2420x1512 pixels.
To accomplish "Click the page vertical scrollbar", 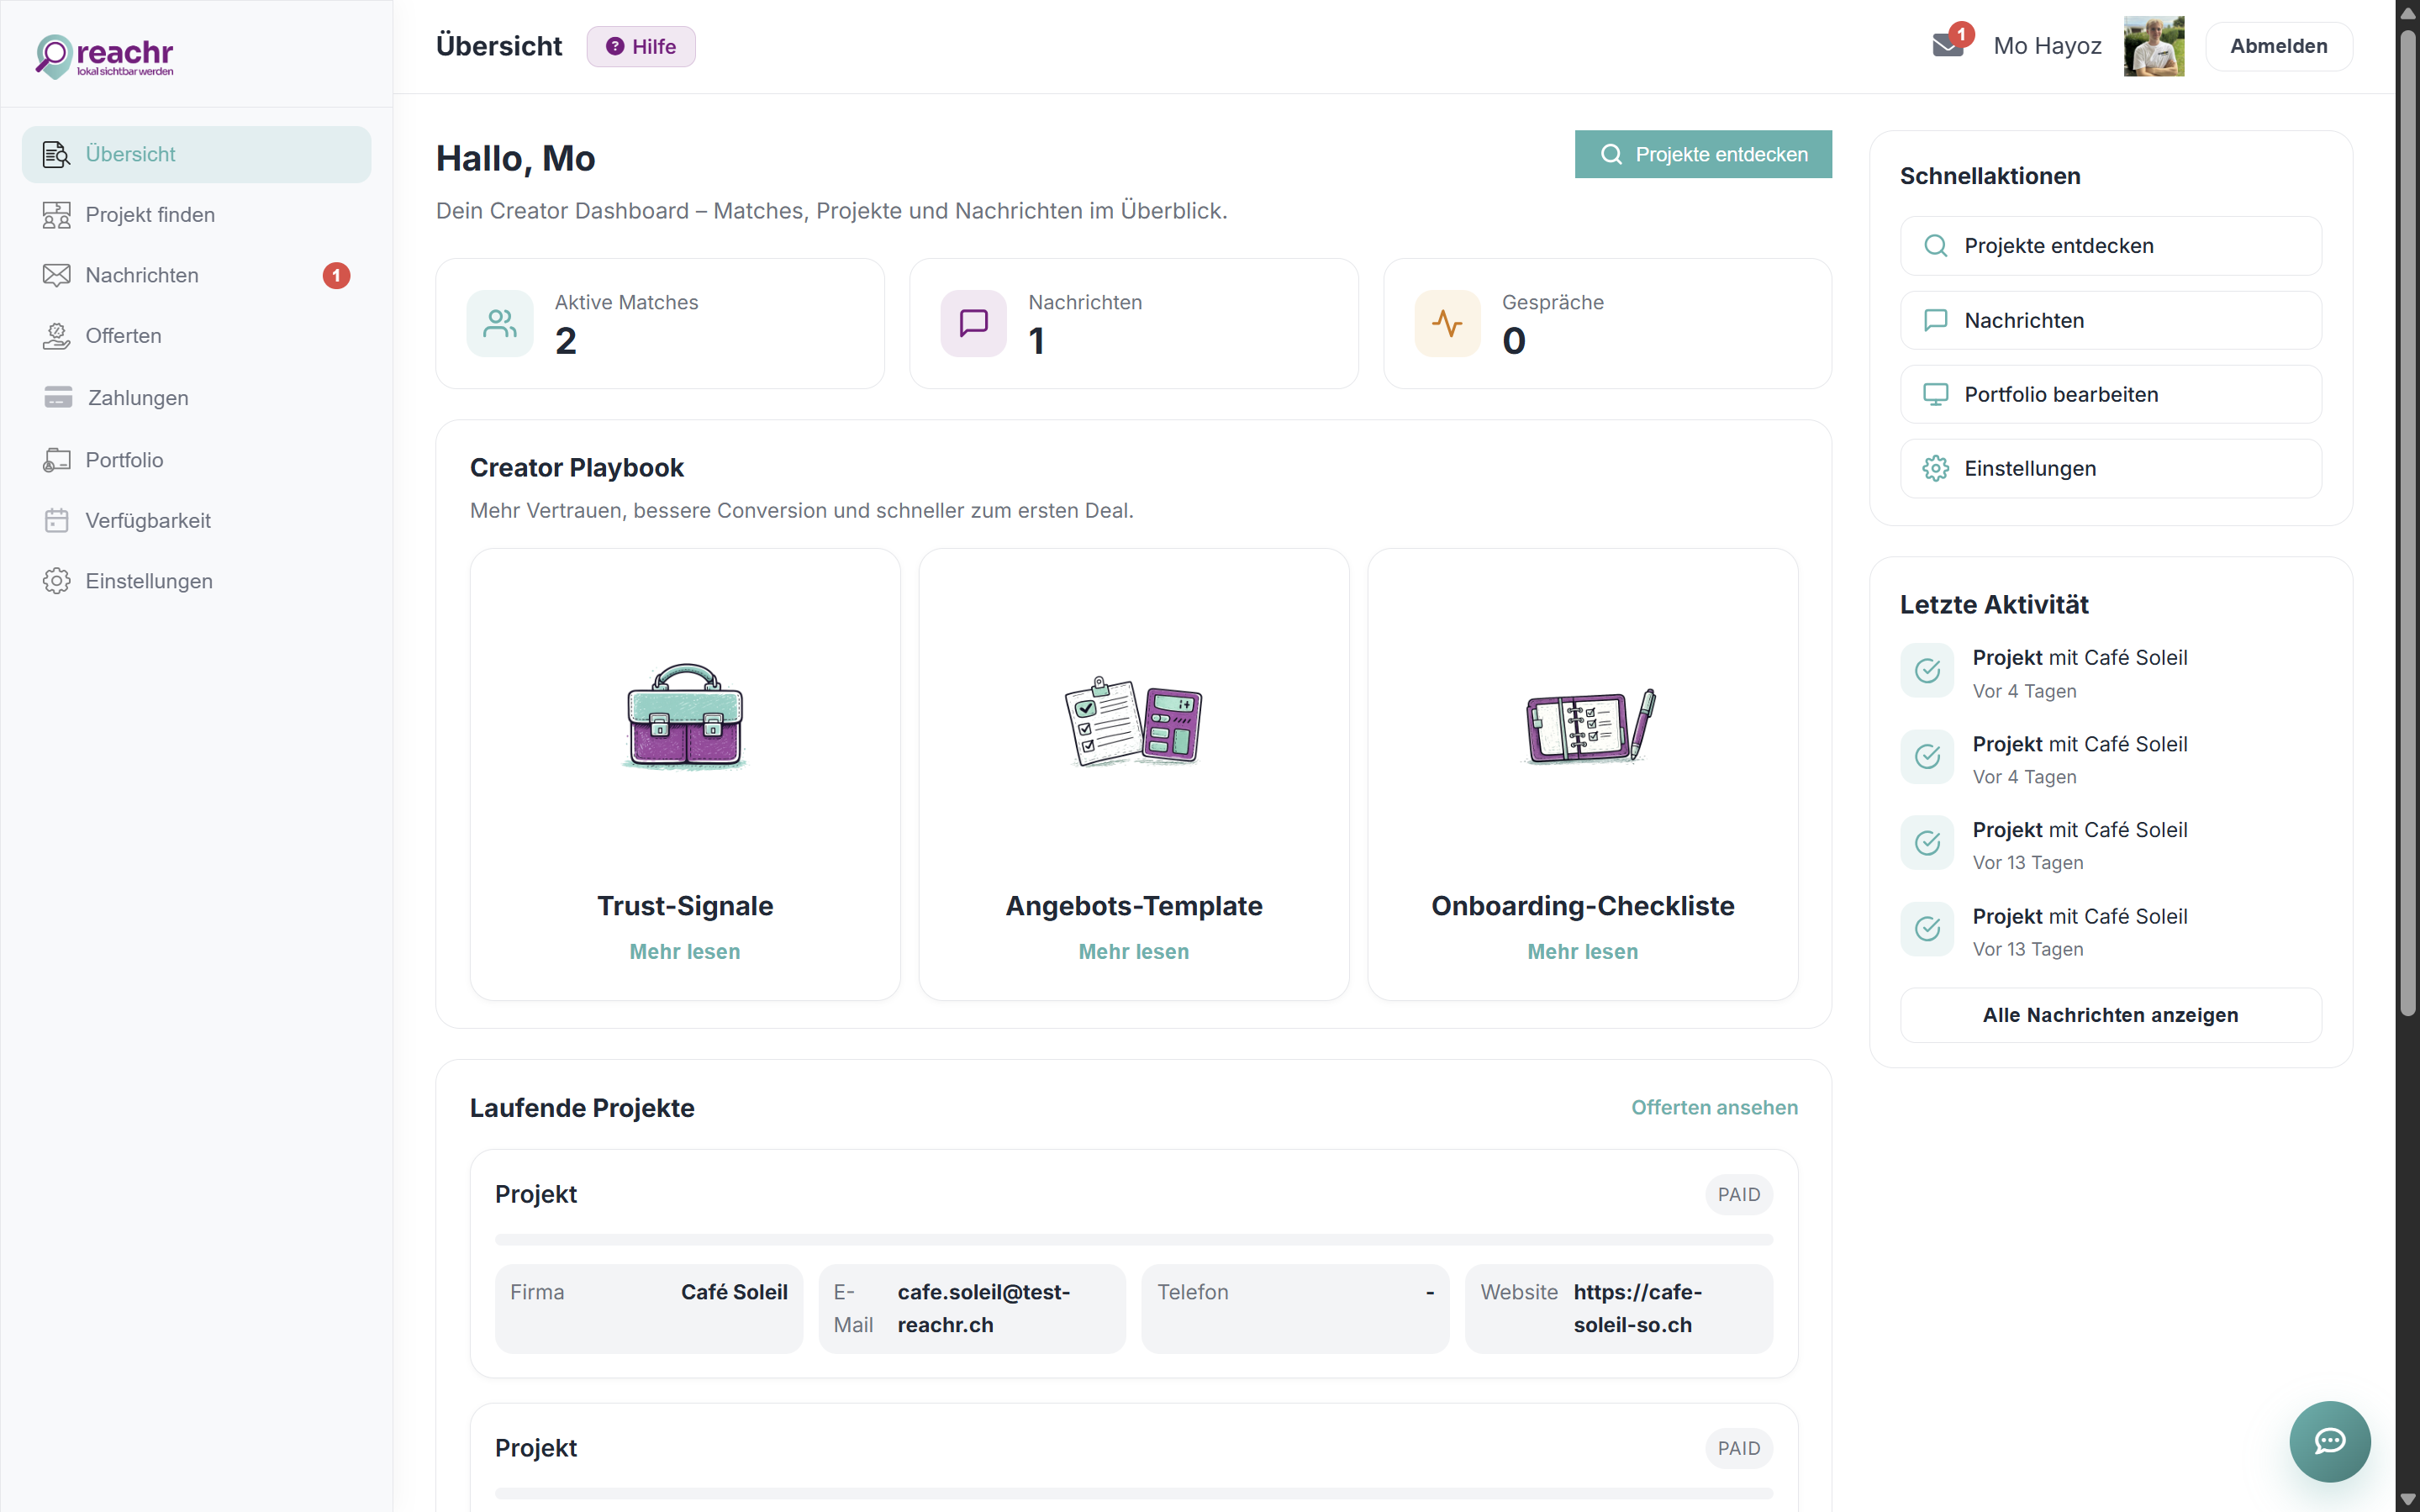I will [x=2407, y=523].
